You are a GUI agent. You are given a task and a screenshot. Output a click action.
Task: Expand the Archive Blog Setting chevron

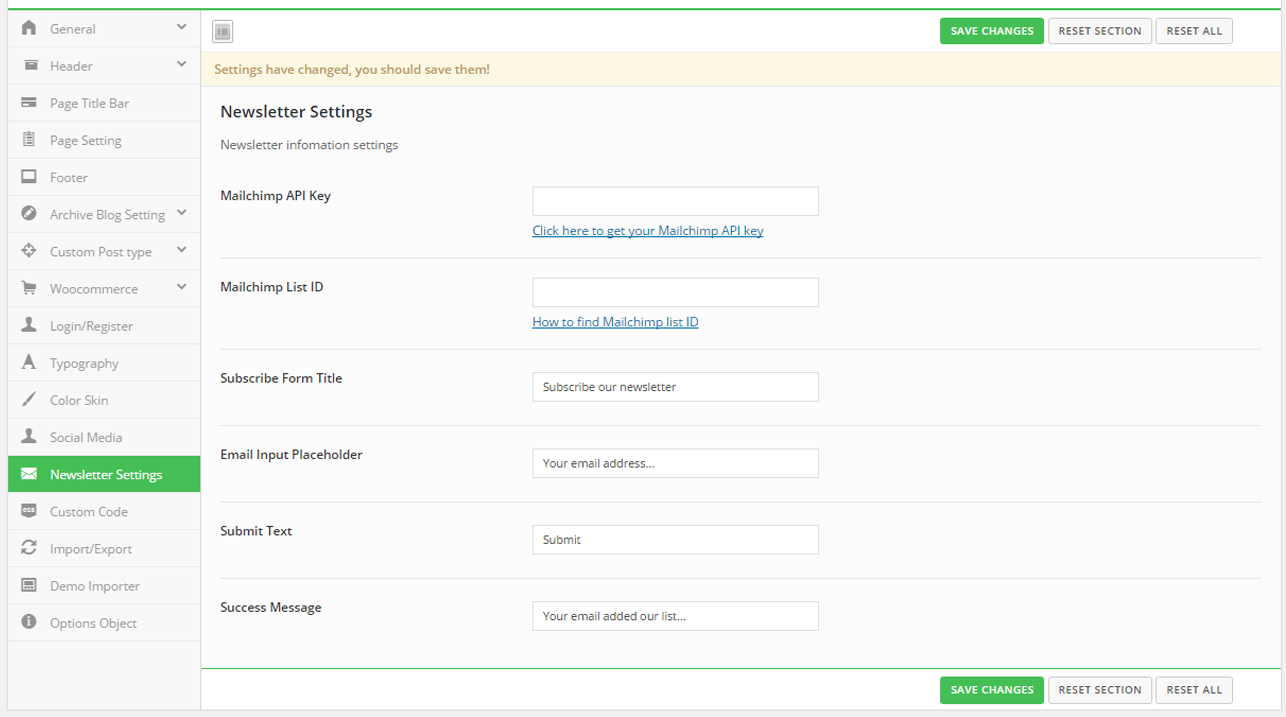(x=181, y=213)
